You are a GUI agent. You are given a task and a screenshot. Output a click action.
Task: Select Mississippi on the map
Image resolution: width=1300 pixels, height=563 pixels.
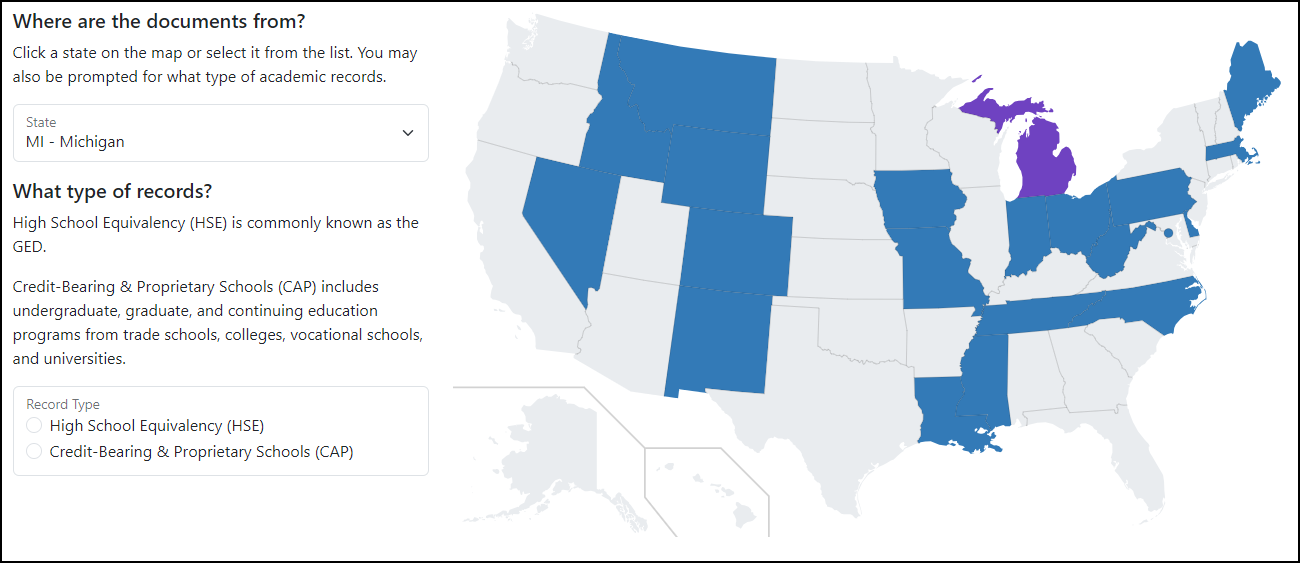[985, 380]
